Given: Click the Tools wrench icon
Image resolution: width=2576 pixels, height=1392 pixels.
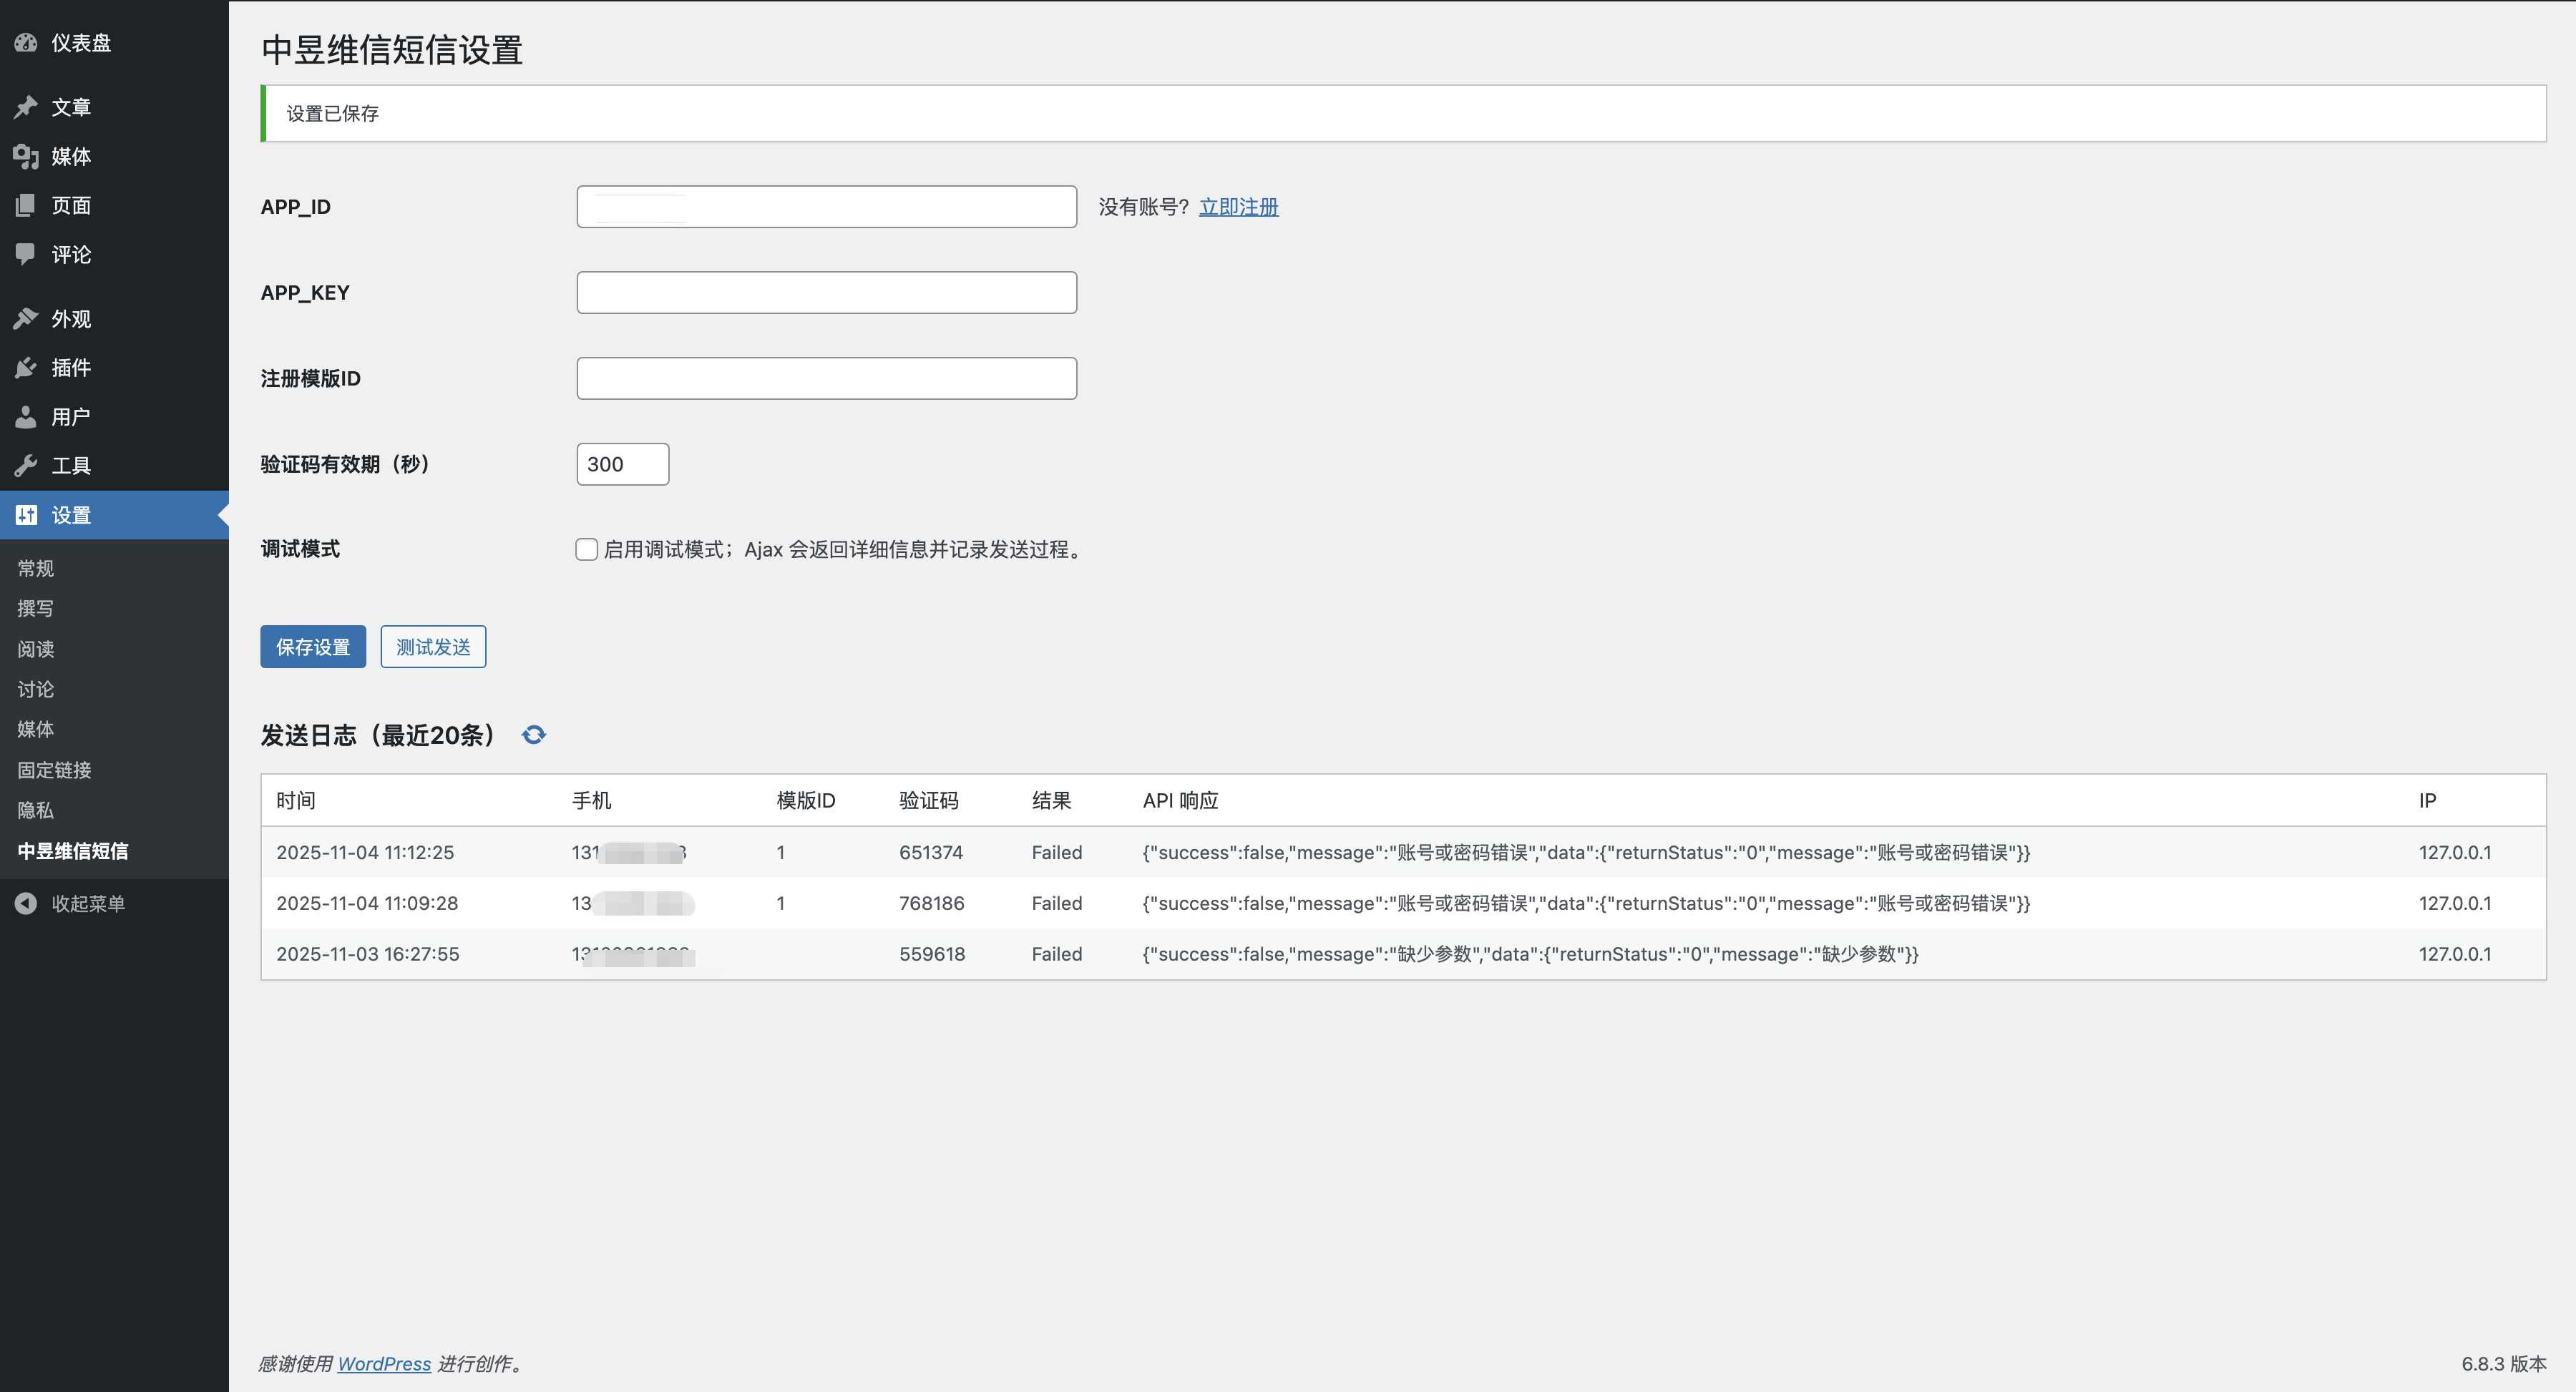Looking at the screenshot, I should [26, 466].
